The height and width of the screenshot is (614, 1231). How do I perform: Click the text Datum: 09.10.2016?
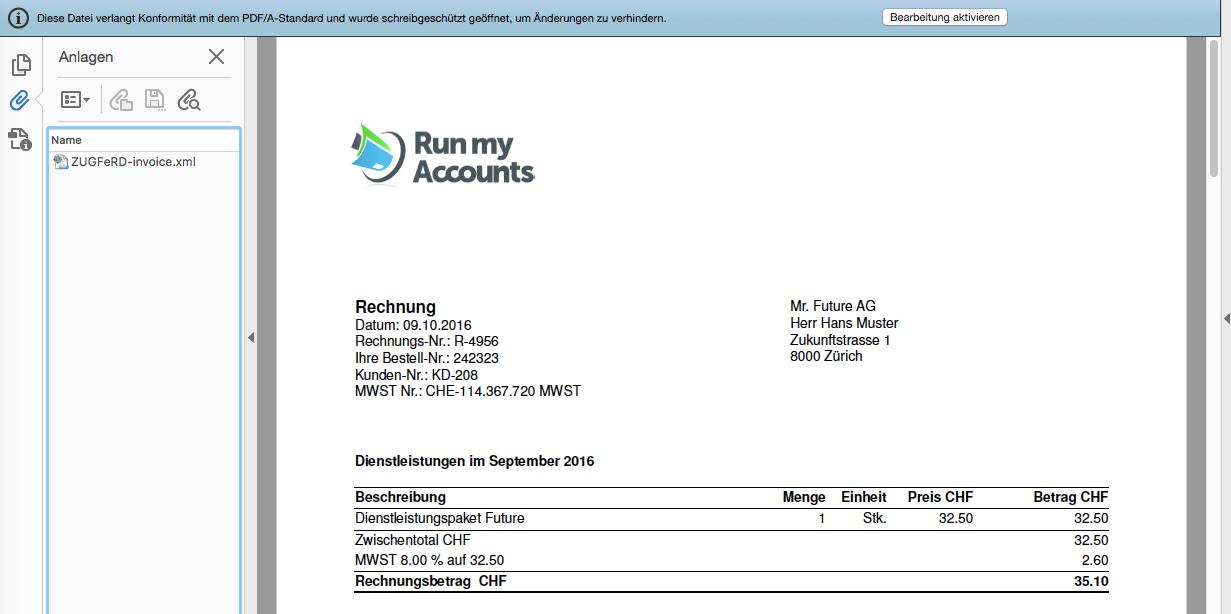[x=413, y=325]
